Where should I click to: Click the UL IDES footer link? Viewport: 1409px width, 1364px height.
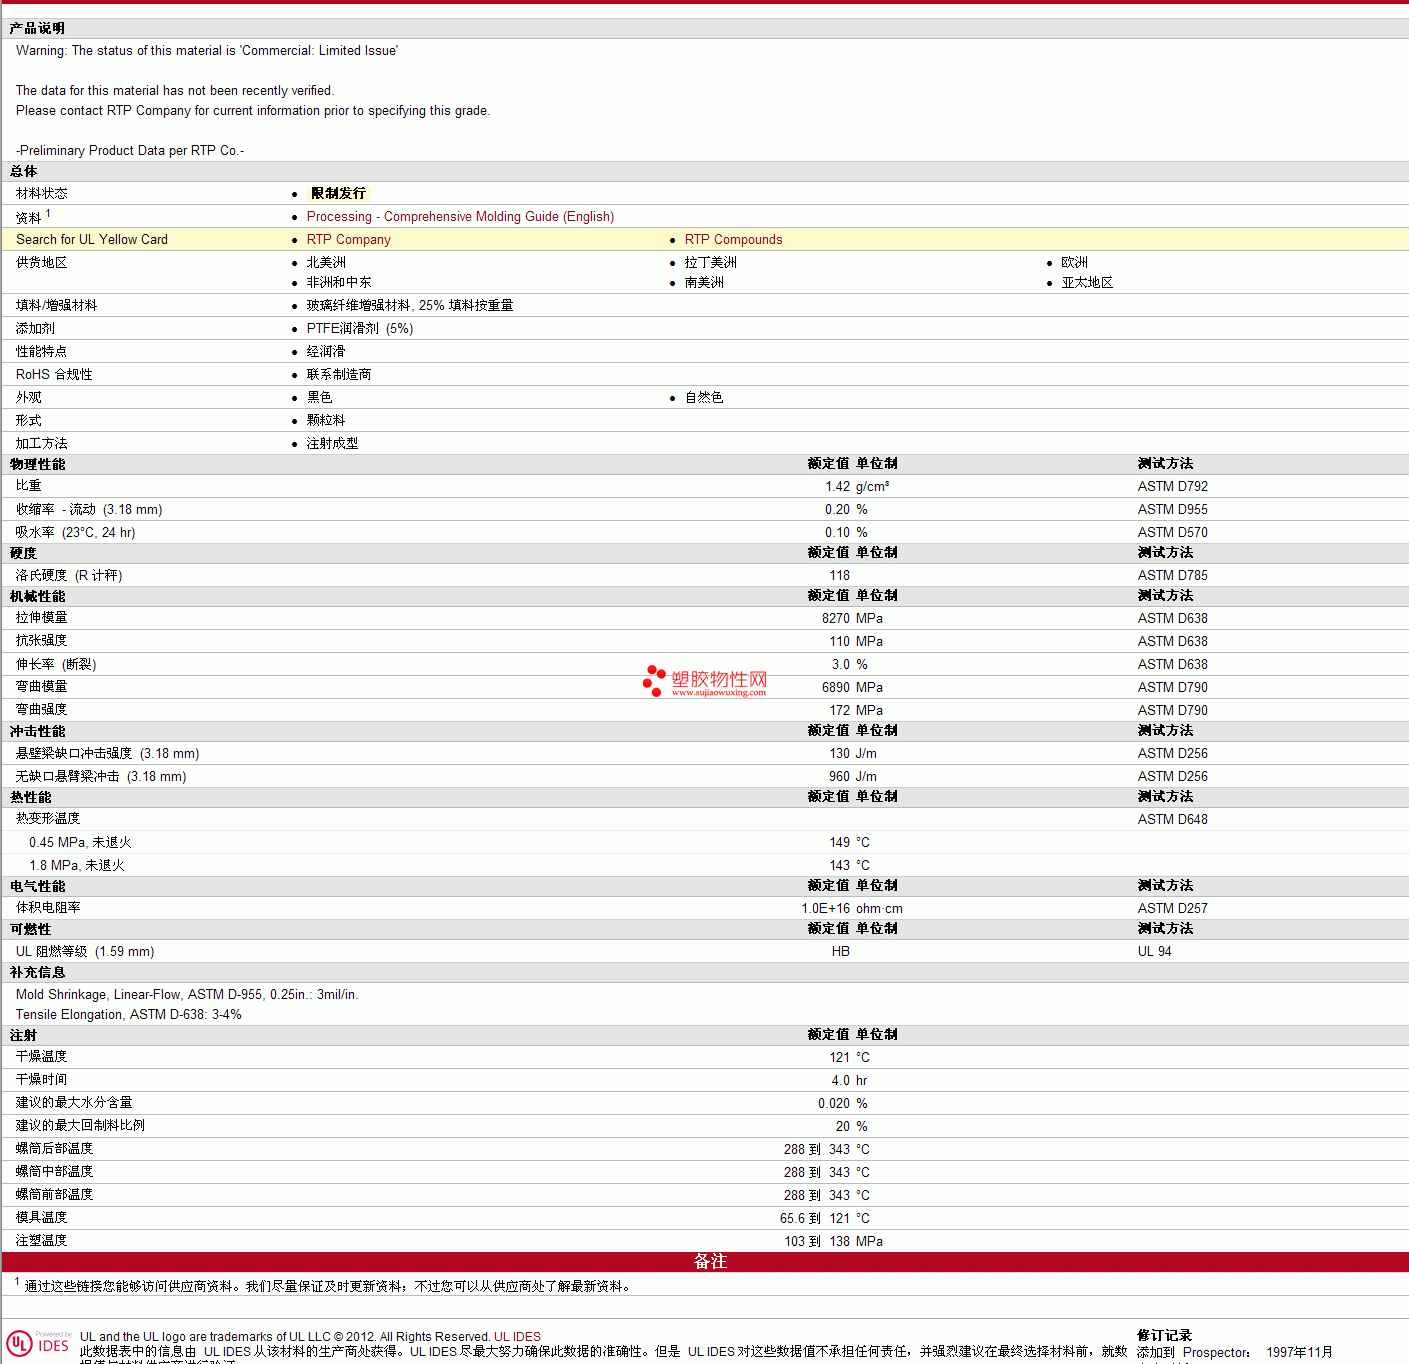point(517,1337)
